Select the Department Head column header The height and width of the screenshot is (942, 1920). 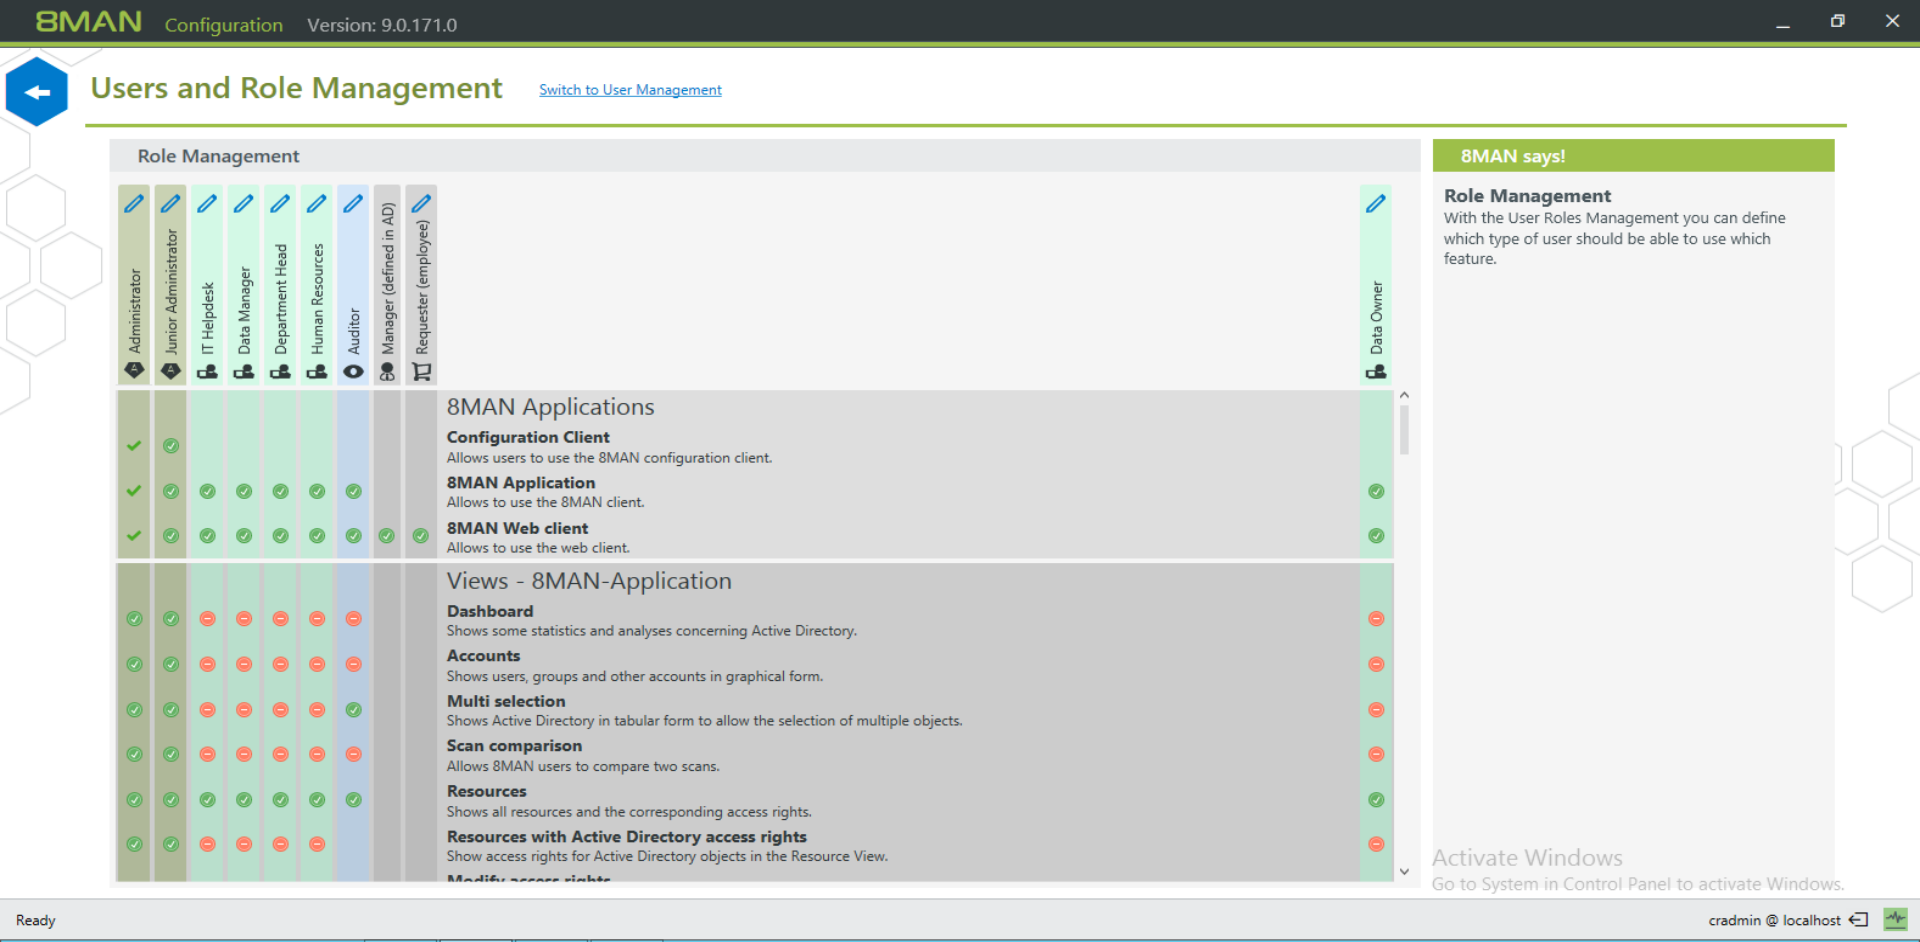click(x=280, y=286)
